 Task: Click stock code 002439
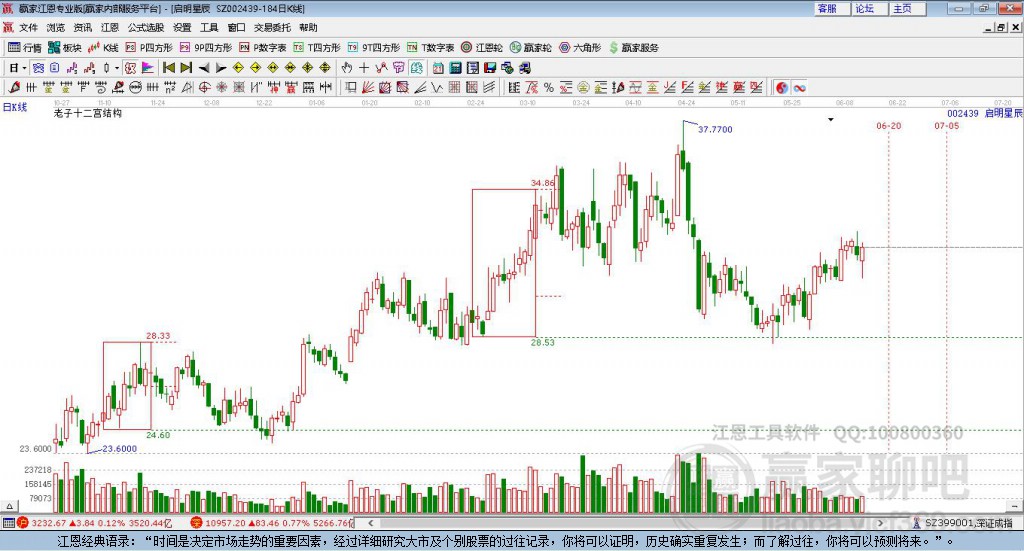tap(963, 114)
